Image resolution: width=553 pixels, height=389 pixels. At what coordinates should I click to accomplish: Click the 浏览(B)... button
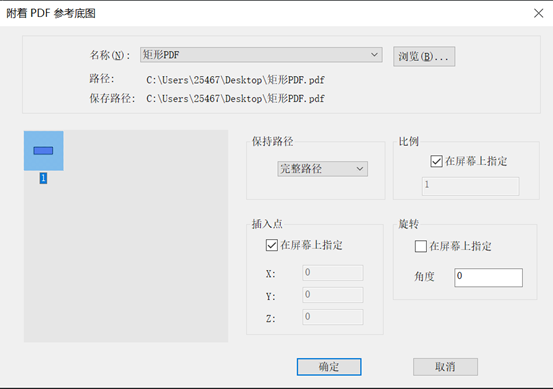pyautogui.click(x=424, y=56)
